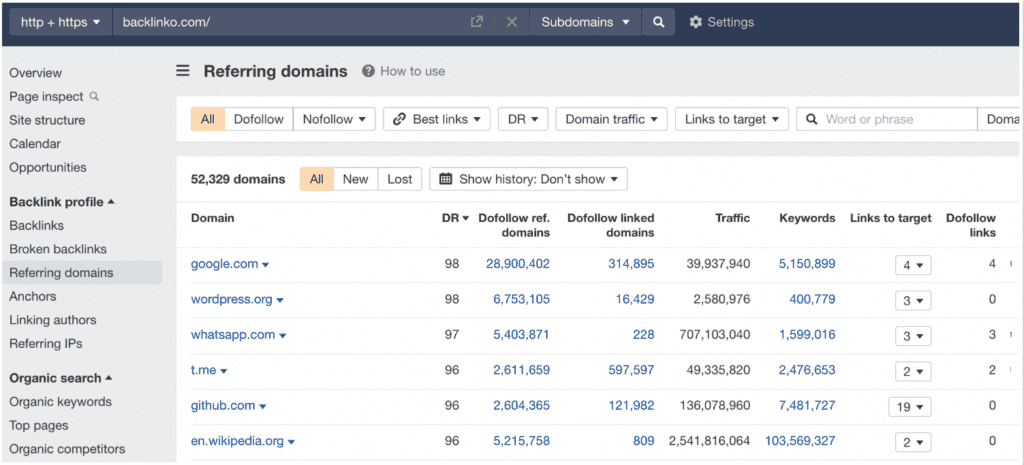Select the Dofollow filter
1024x465 pixels.
(x=259, y=119)
